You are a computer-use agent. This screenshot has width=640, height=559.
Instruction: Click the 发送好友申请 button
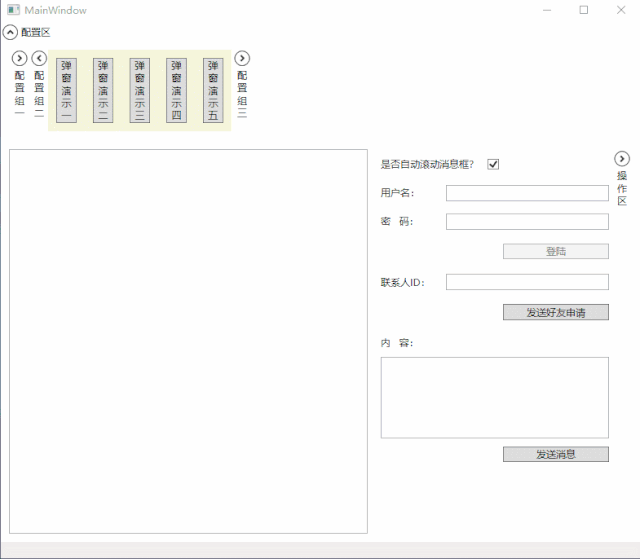click(556, 312)
